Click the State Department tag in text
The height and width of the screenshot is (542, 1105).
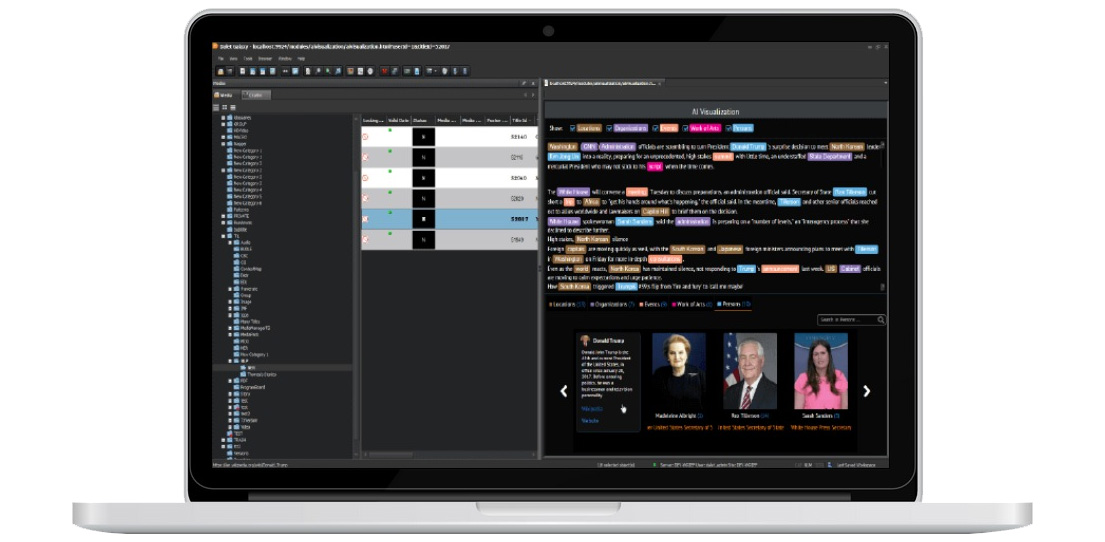829,156
